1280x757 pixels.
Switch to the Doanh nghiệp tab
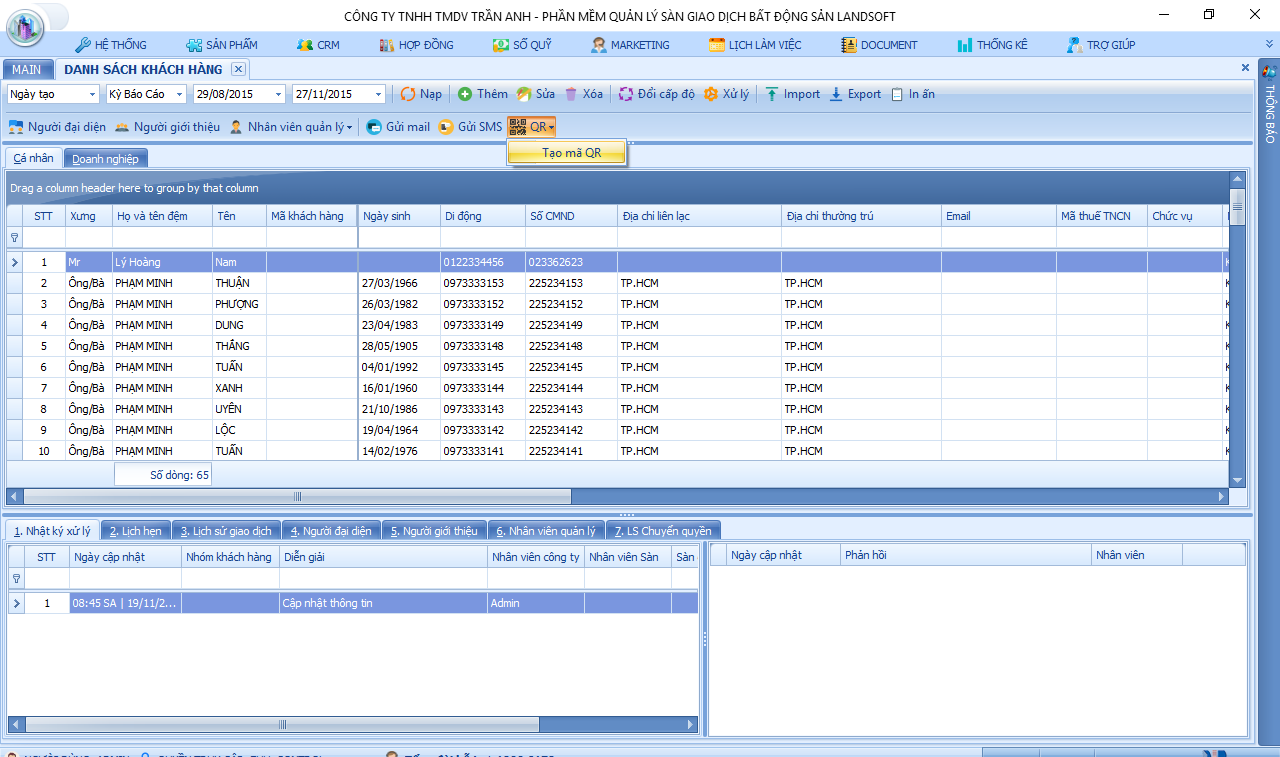click(106, 158)
